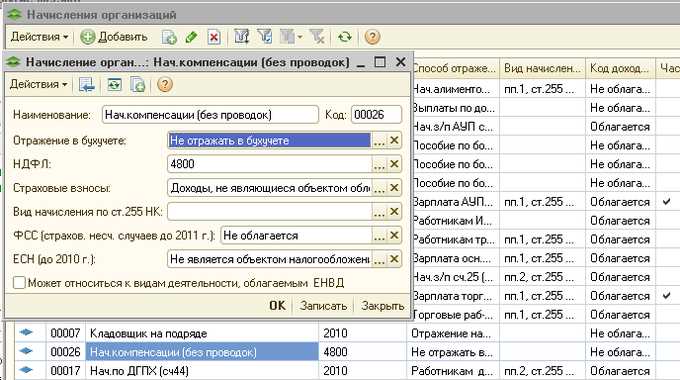Click the Записать button

coord(324,305)
